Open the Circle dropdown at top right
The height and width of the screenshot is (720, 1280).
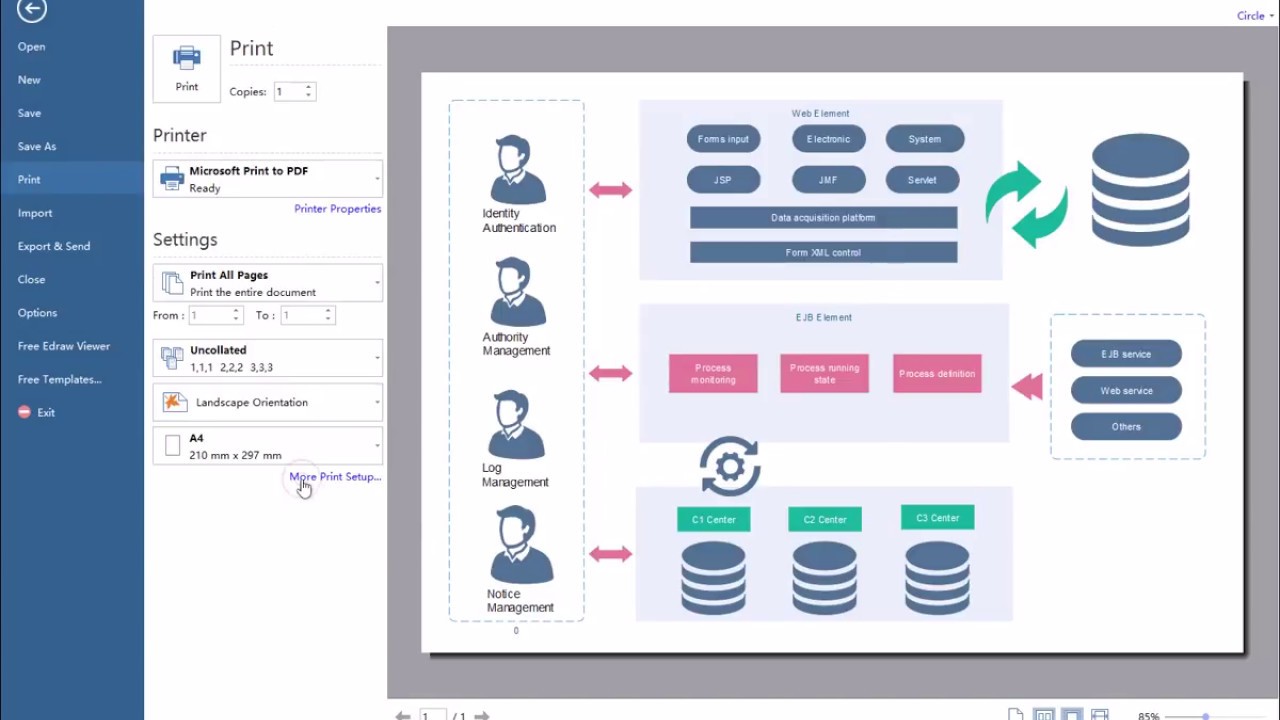(1255, 15)
